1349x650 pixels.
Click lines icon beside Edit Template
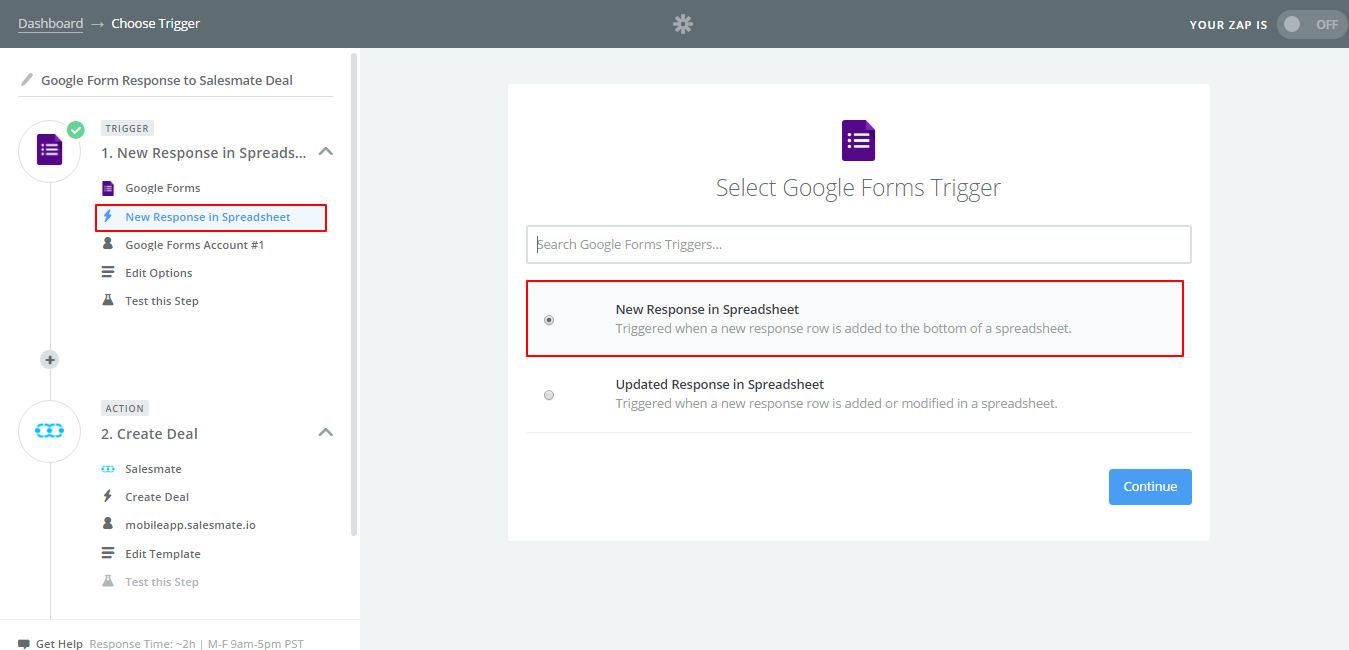click(x=108, y=553)
